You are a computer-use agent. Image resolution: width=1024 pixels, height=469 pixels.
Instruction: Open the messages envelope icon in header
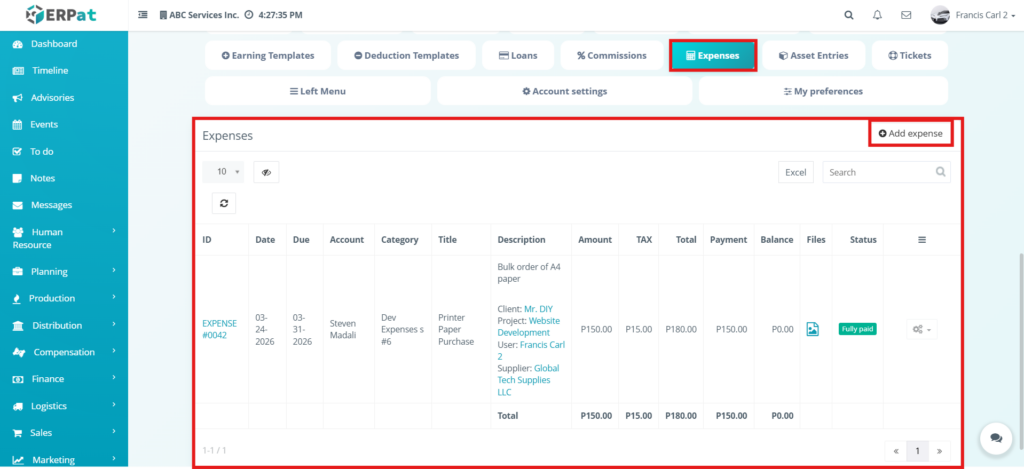pos(906,15)
